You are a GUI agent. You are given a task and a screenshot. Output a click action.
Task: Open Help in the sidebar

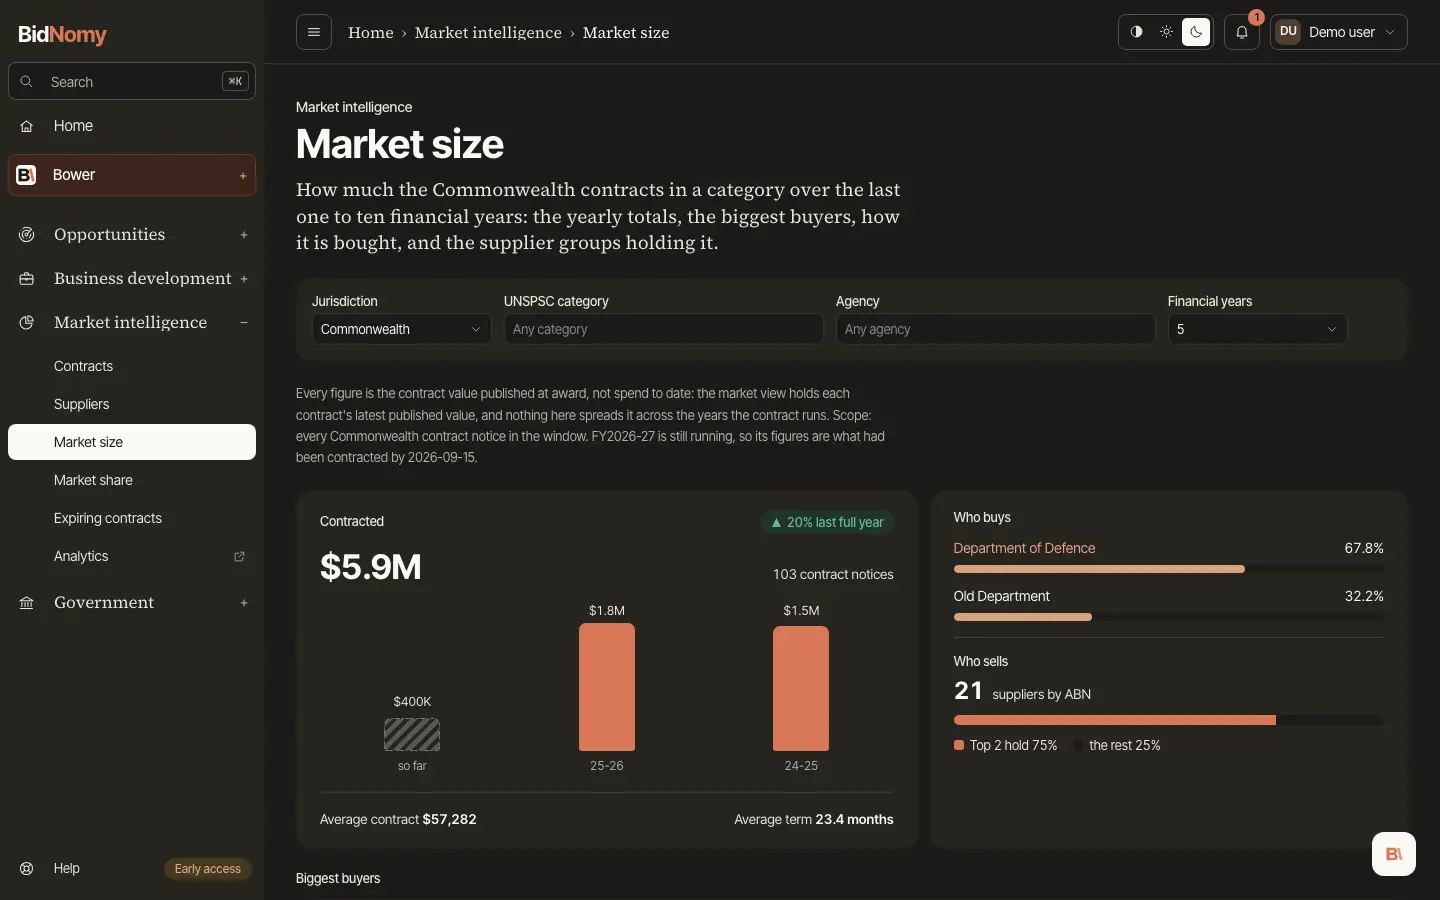click(x=66, y=868)
